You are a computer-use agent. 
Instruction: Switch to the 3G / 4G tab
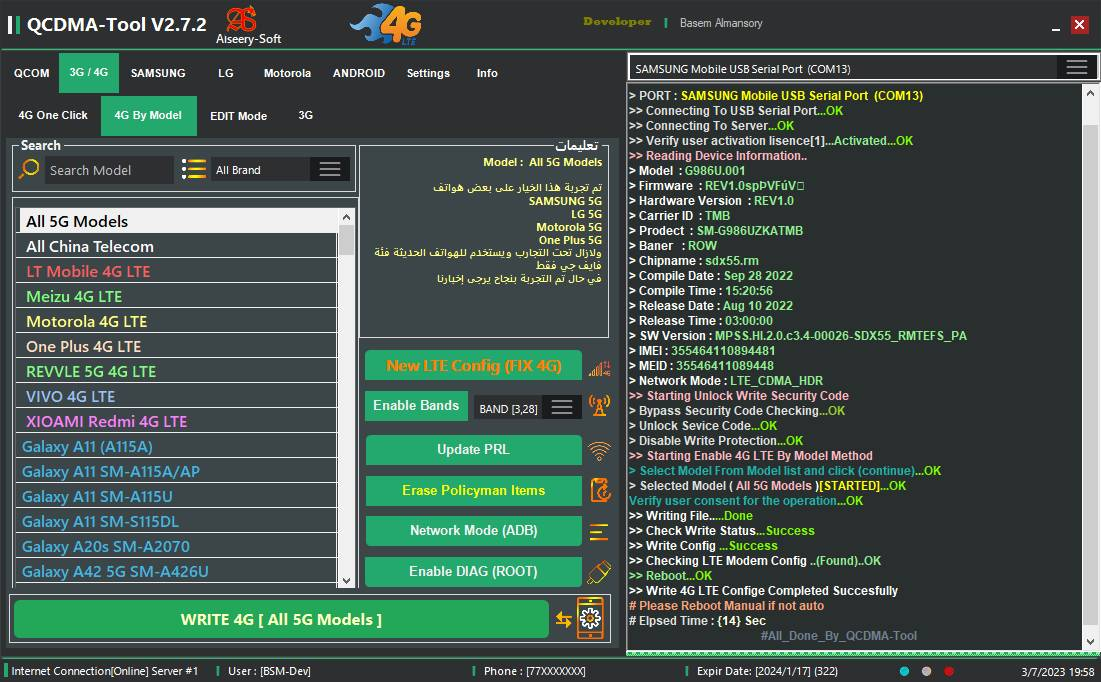tap(88, 72)
